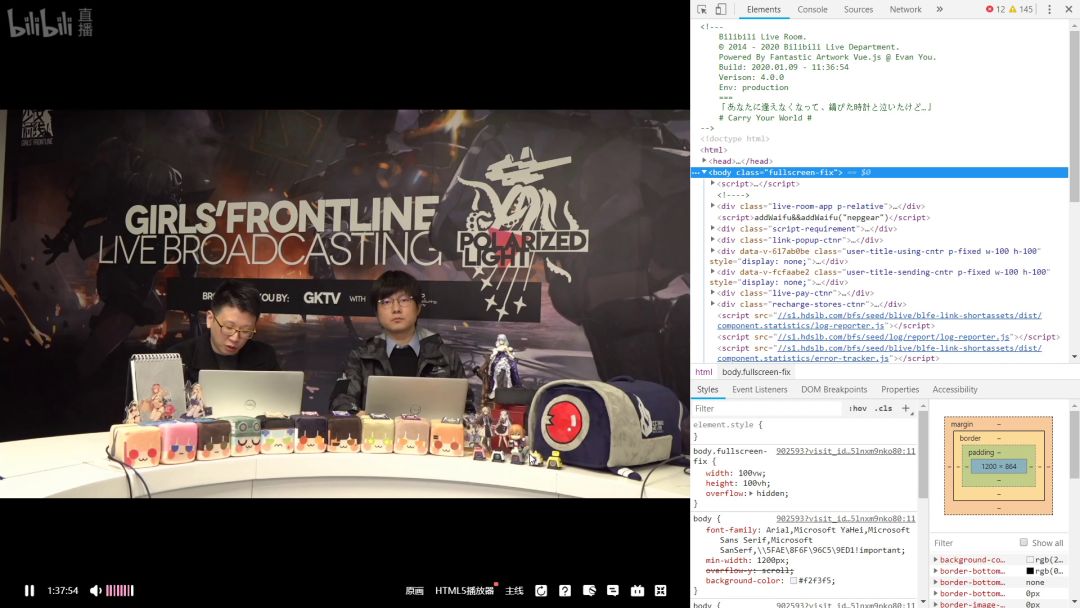1080x608 pixels.
Task: Expand the live-pay-ctnr div node
Action: pos(713,293)
